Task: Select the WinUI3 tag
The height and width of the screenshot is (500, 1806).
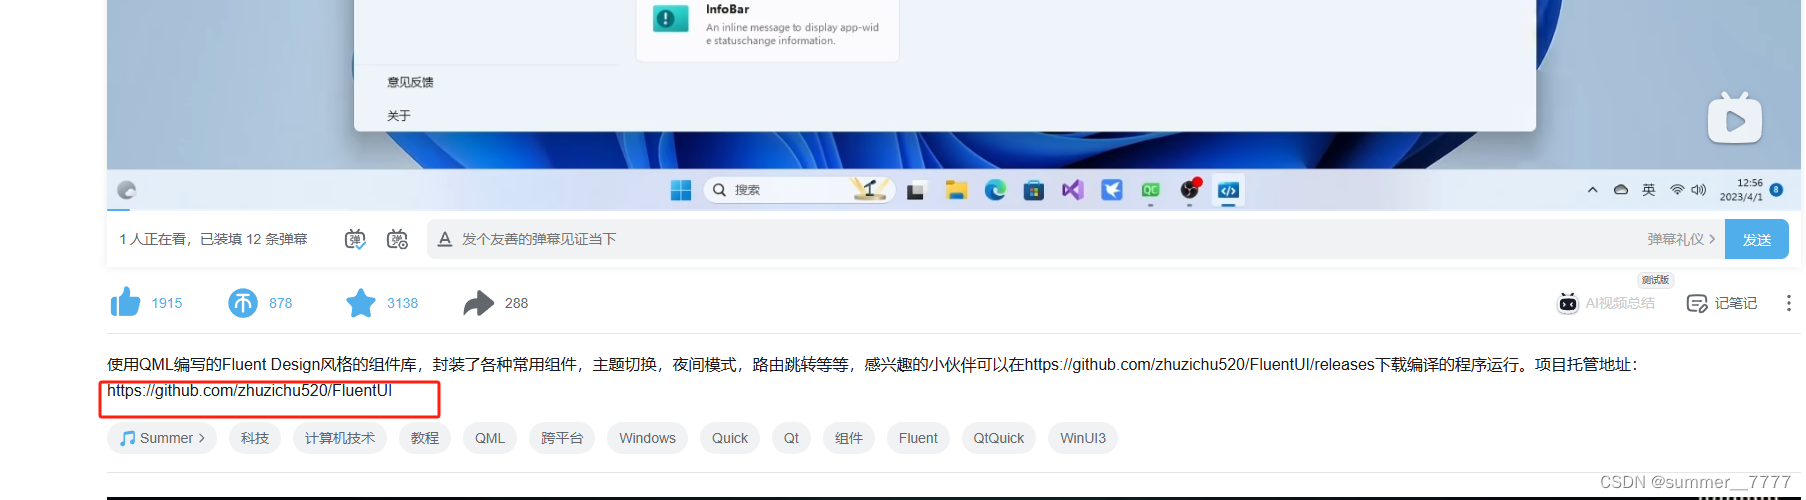Action: (1083, 438)
